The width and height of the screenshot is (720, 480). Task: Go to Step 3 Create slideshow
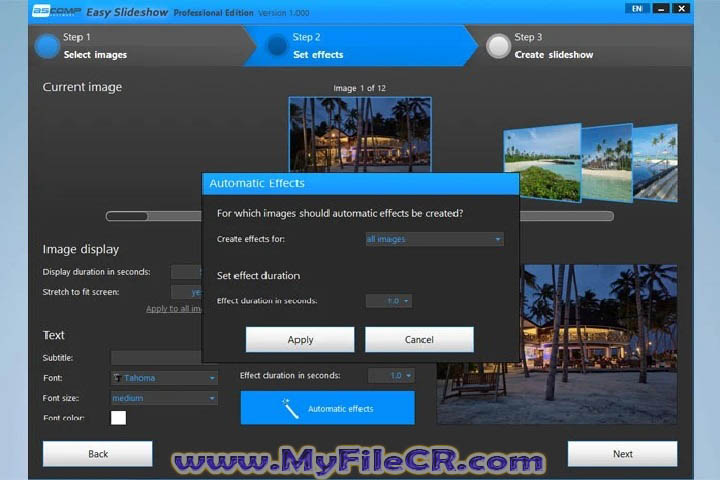point(581,46)
